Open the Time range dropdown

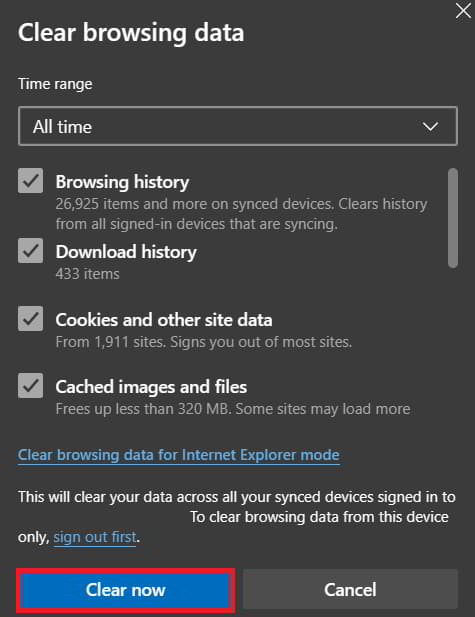[x=238, y=126]
